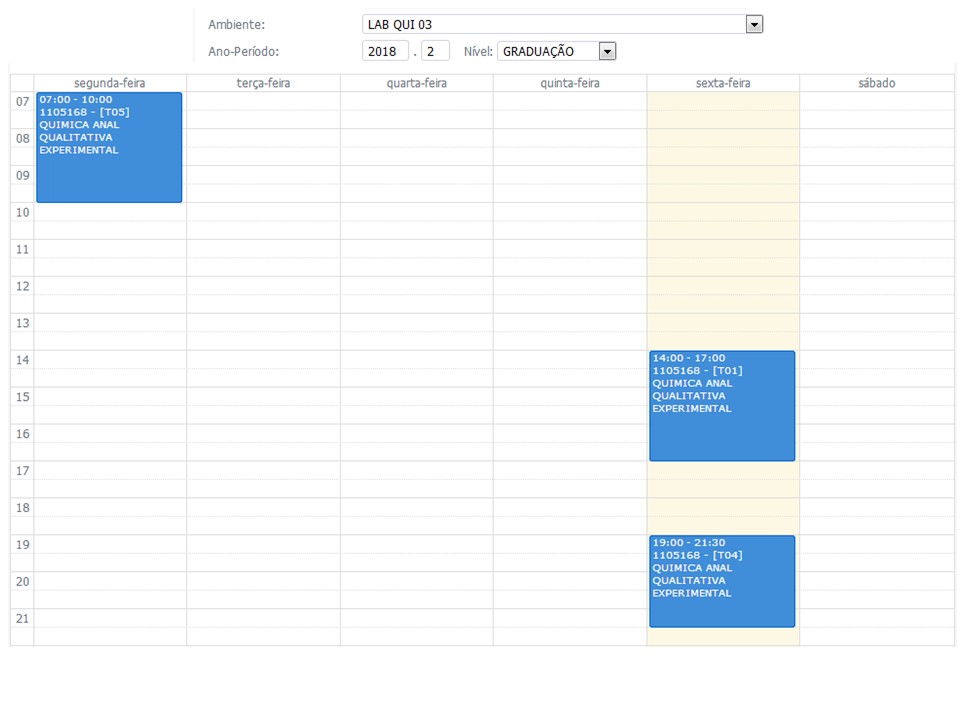Viewport: 960px width, 720px height.
Task: Click the LAB QUI 03 combo box
Action: pyautogui.click(x=554, y=24)
